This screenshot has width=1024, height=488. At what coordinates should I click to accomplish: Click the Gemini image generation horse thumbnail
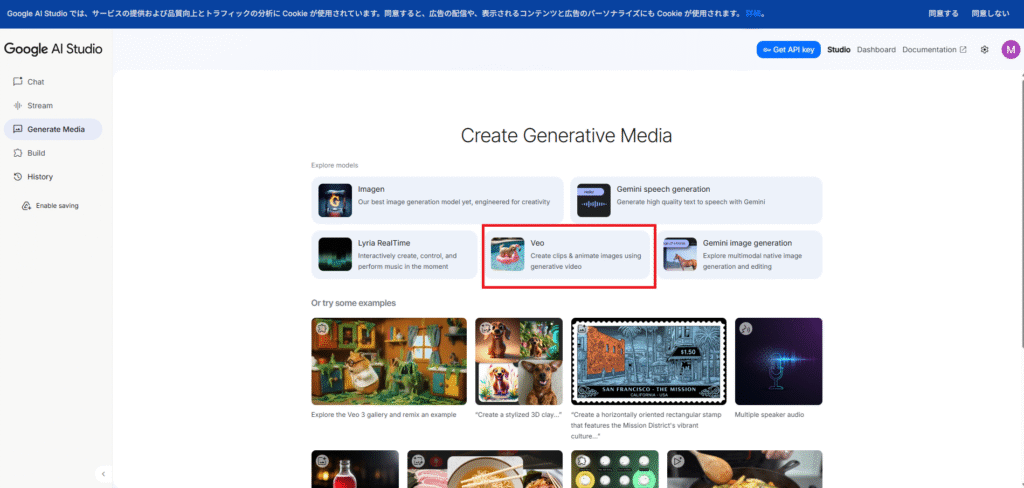coord(680,255)
